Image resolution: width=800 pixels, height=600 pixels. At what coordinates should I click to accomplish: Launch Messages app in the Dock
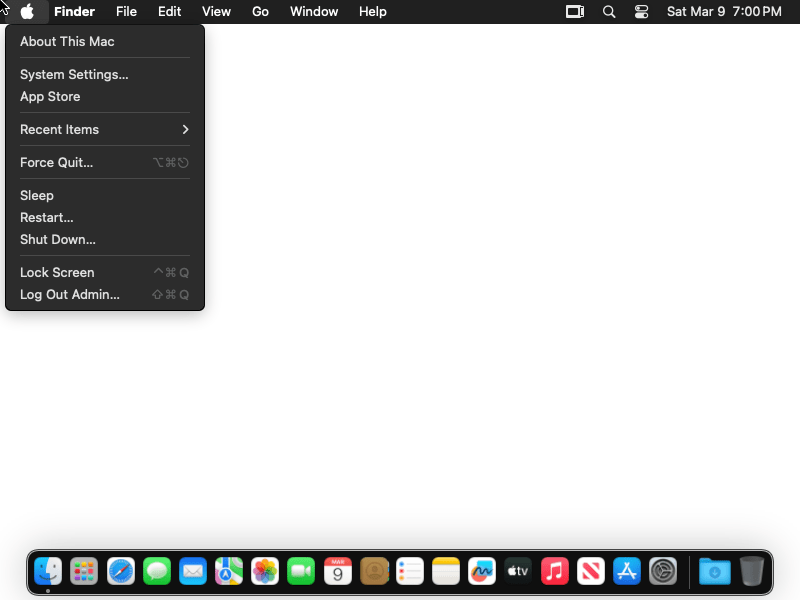point(157,571)
